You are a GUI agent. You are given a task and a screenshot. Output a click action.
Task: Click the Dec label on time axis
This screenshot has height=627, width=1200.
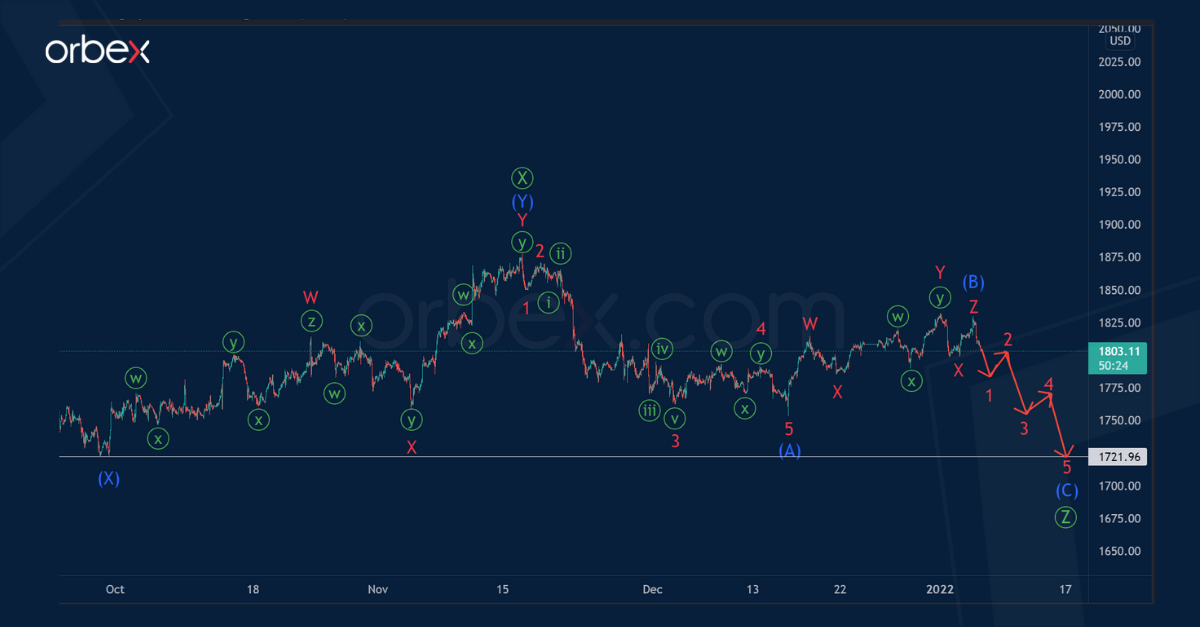[653, 590]
